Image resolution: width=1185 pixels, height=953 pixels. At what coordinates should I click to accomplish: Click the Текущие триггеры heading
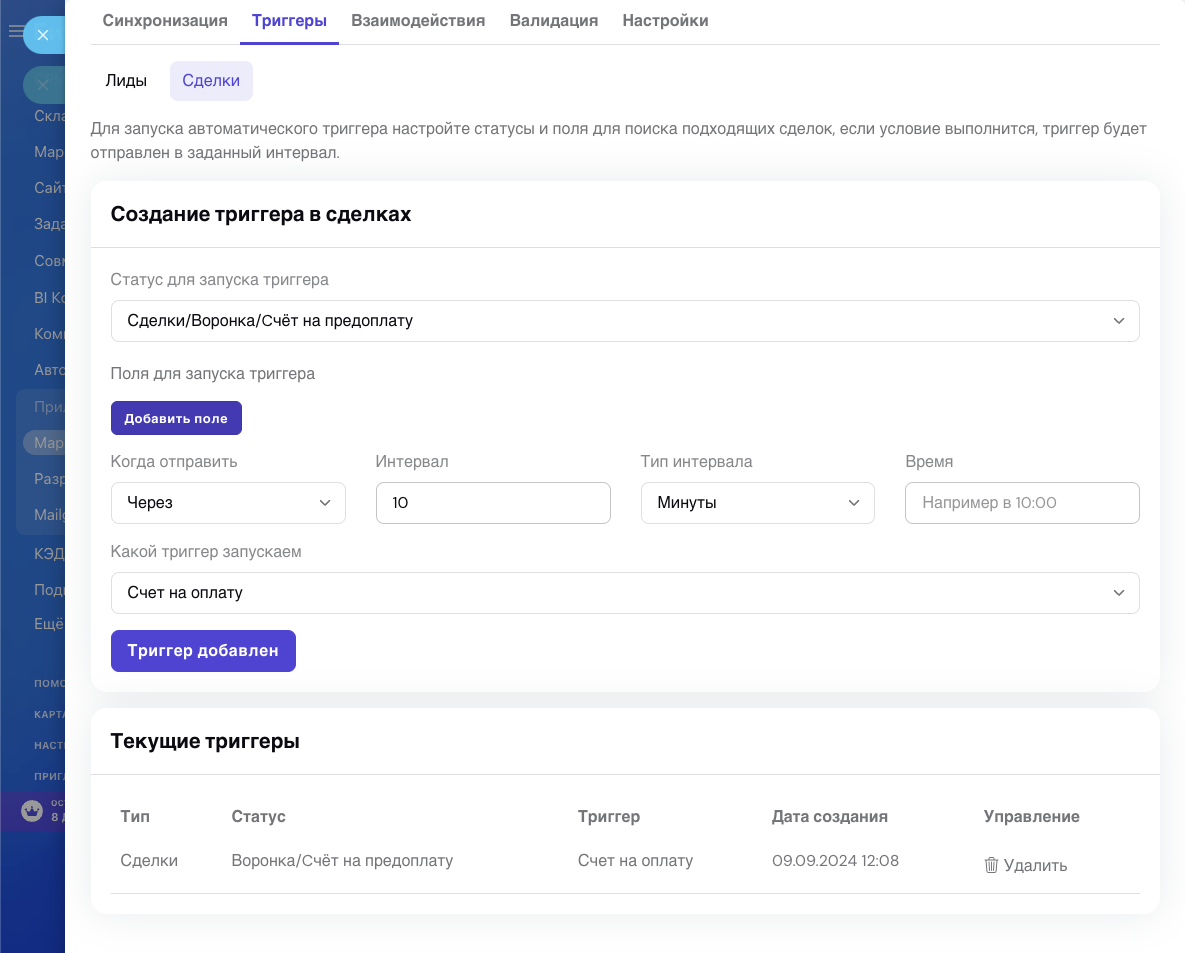pyautogui.click(x=205, y=741)
